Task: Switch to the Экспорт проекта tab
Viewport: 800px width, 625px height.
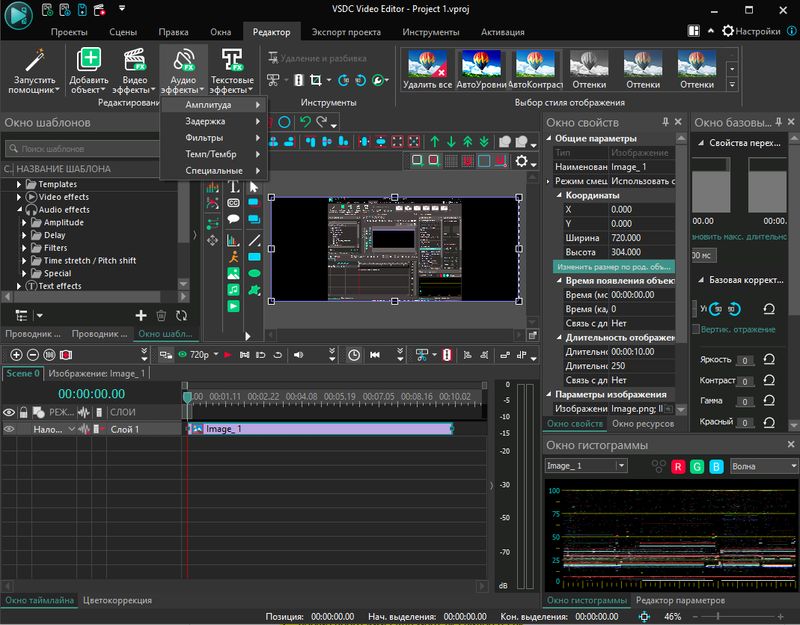Action: (346, 31)
